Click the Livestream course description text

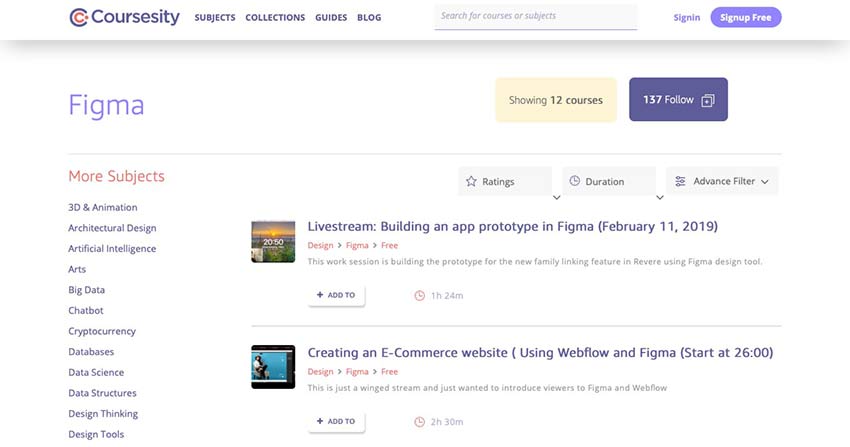535,262
